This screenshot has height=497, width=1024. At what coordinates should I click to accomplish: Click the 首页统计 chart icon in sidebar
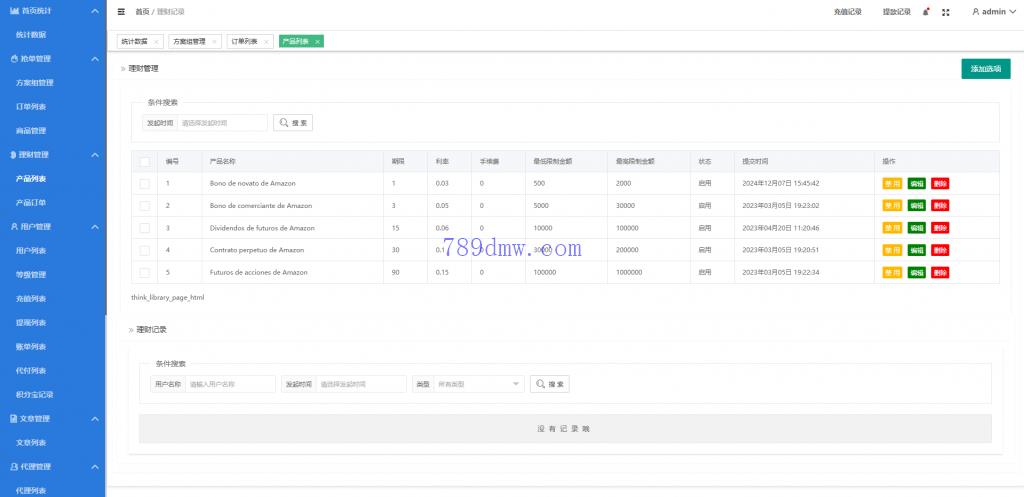(14, 10)
